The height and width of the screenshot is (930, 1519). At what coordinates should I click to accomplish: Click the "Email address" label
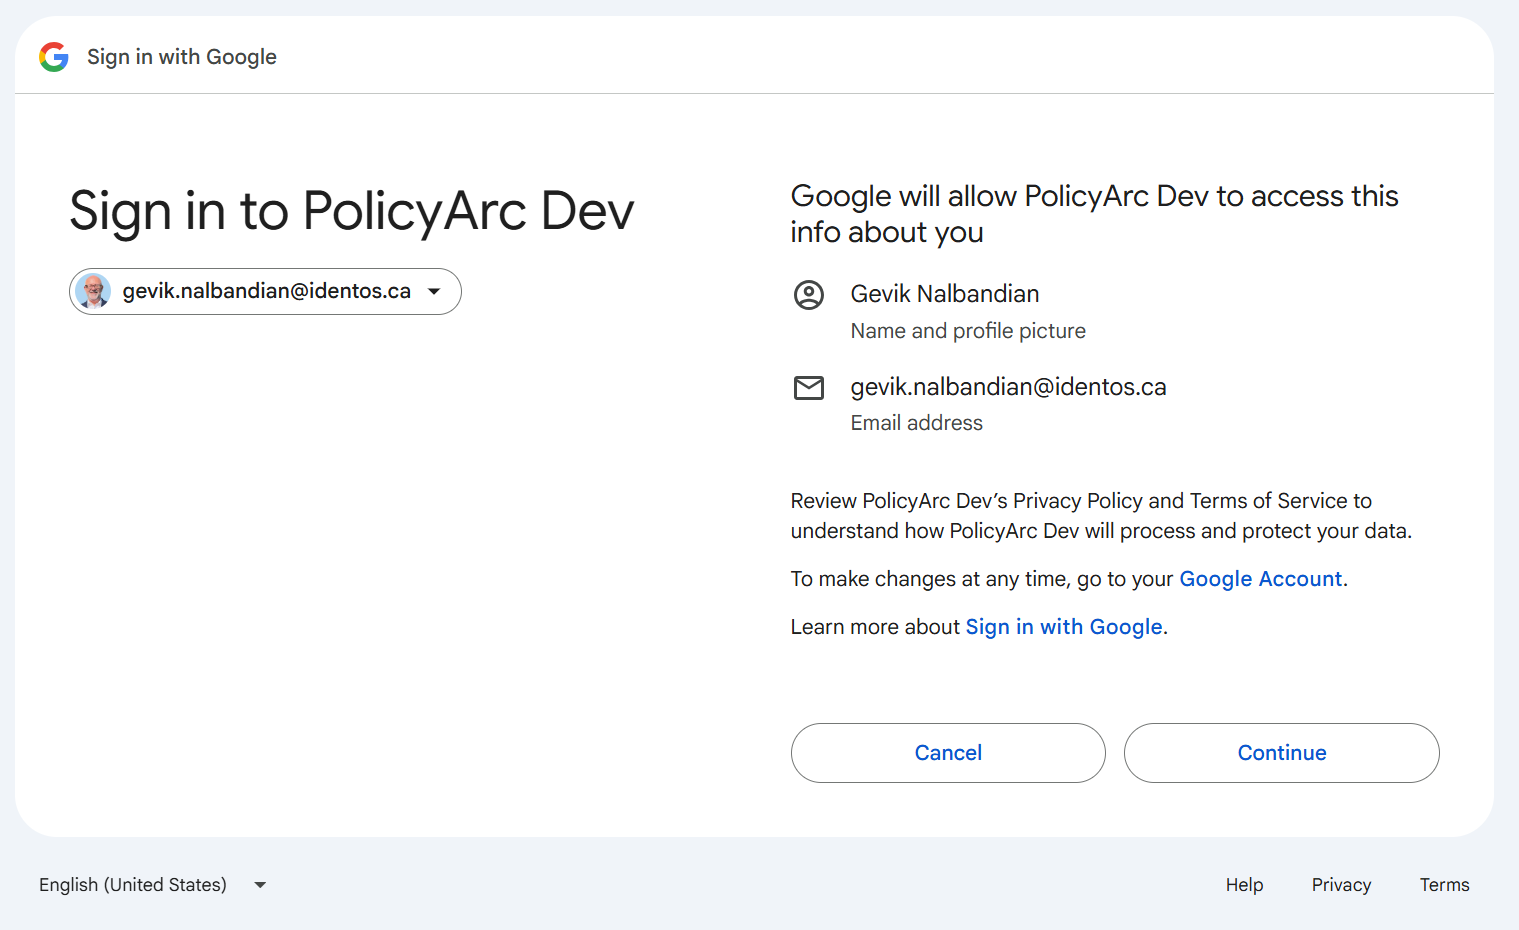[917, 423]
